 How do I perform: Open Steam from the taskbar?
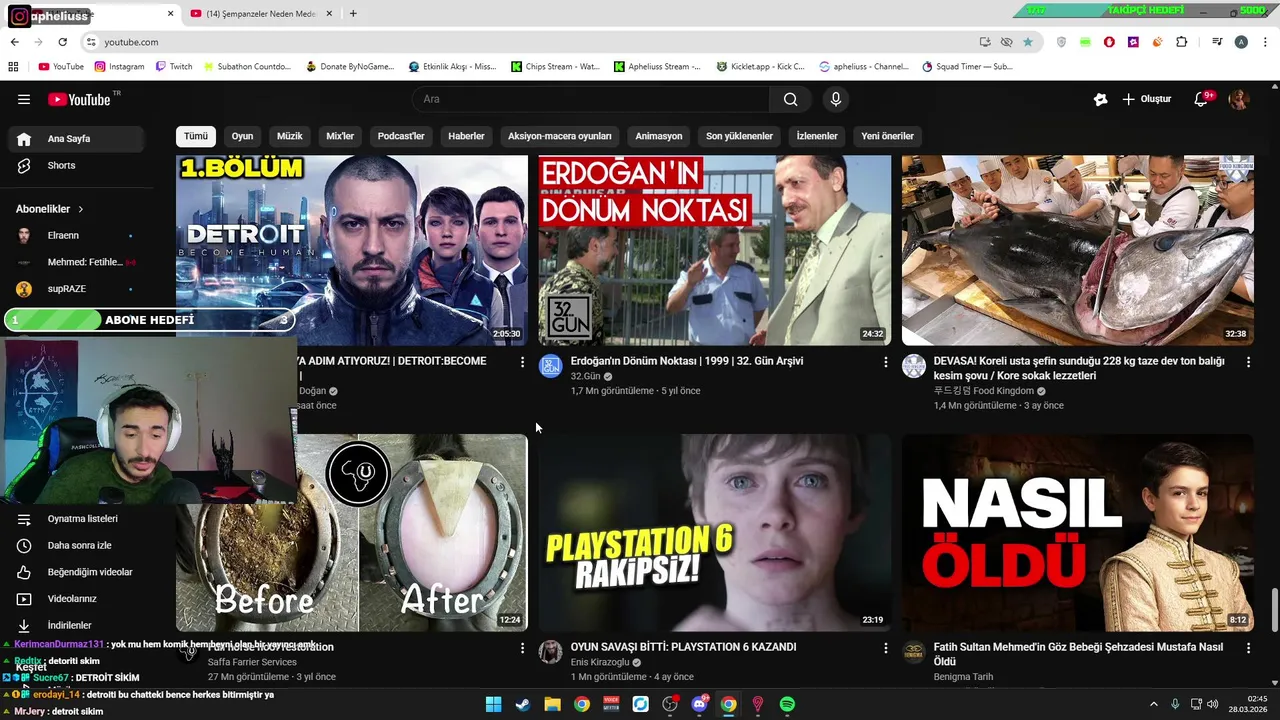pos(523,704)
